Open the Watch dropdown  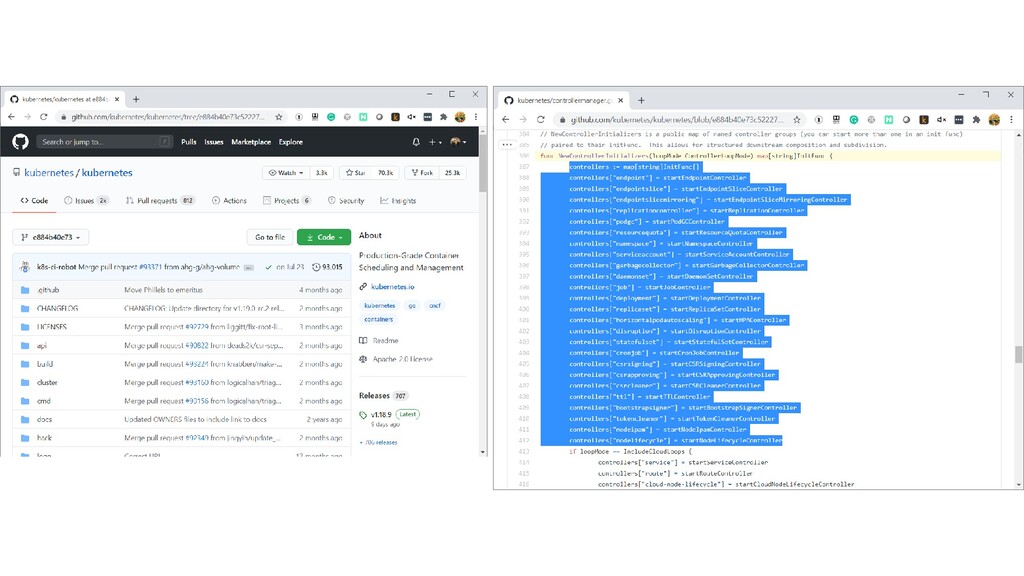[286, 172]
